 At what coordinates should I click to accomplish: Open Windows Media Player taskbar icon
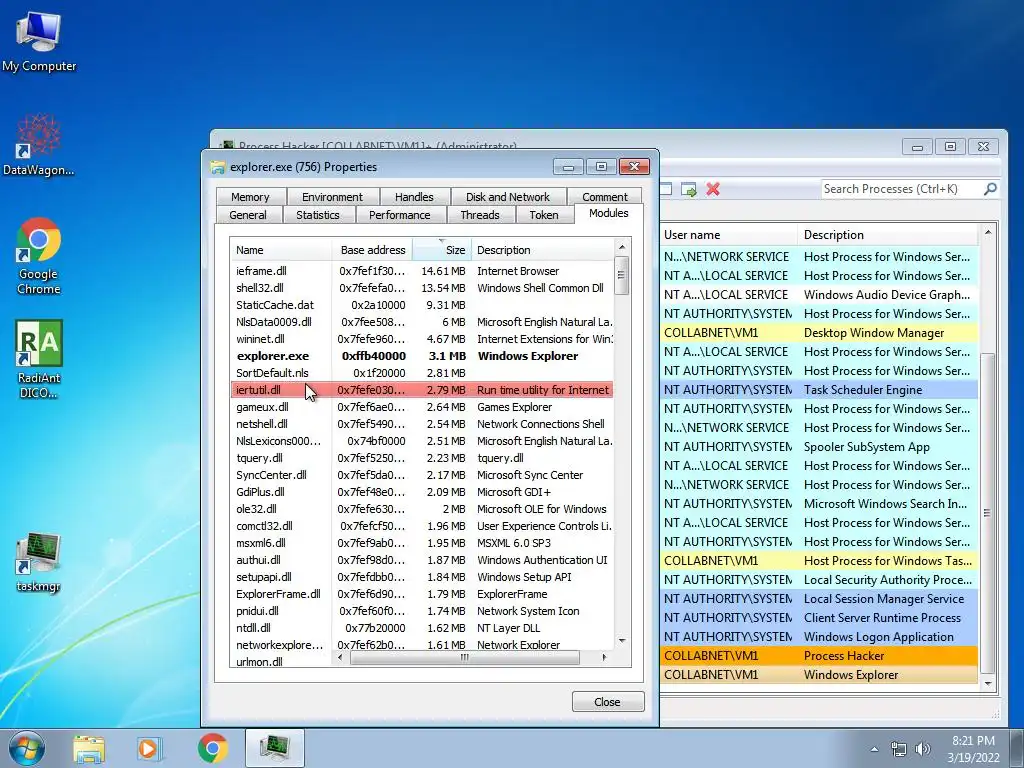pos(150,748)
